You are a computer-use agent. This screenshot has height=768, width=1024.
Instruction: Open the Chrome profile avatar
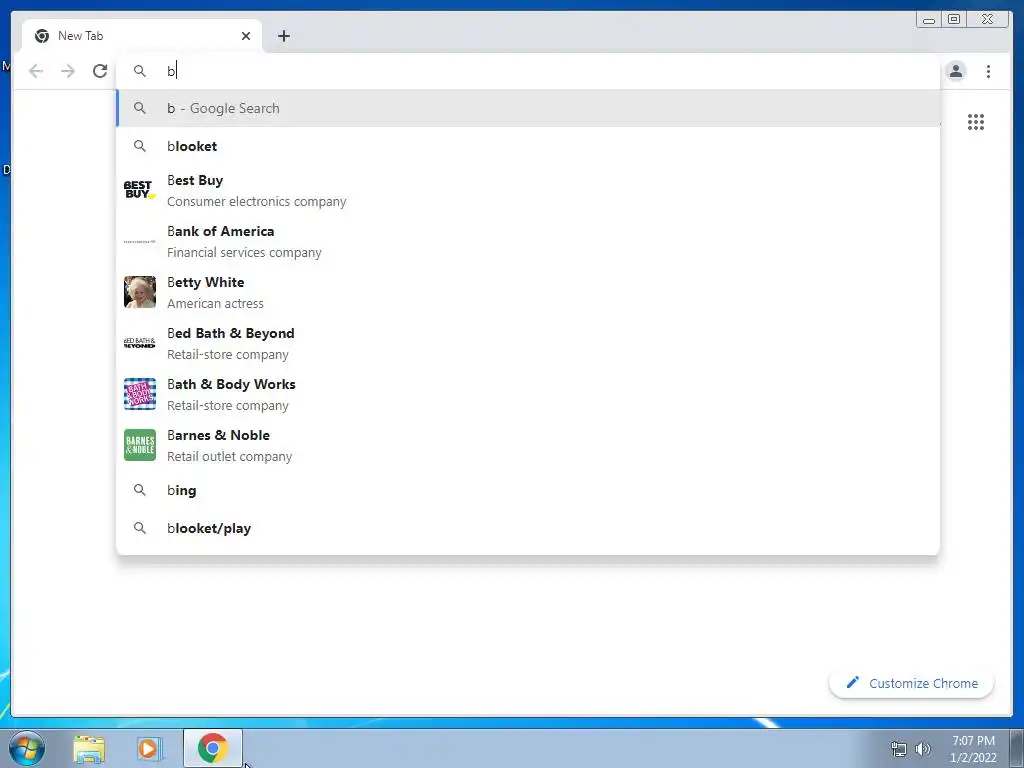point(955,71)
